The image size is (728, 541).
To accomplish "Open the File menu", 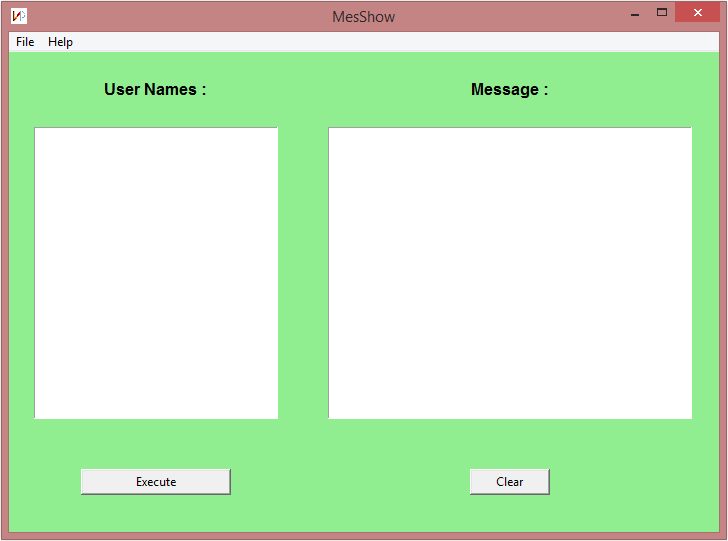I will click(x=25, y=42).
